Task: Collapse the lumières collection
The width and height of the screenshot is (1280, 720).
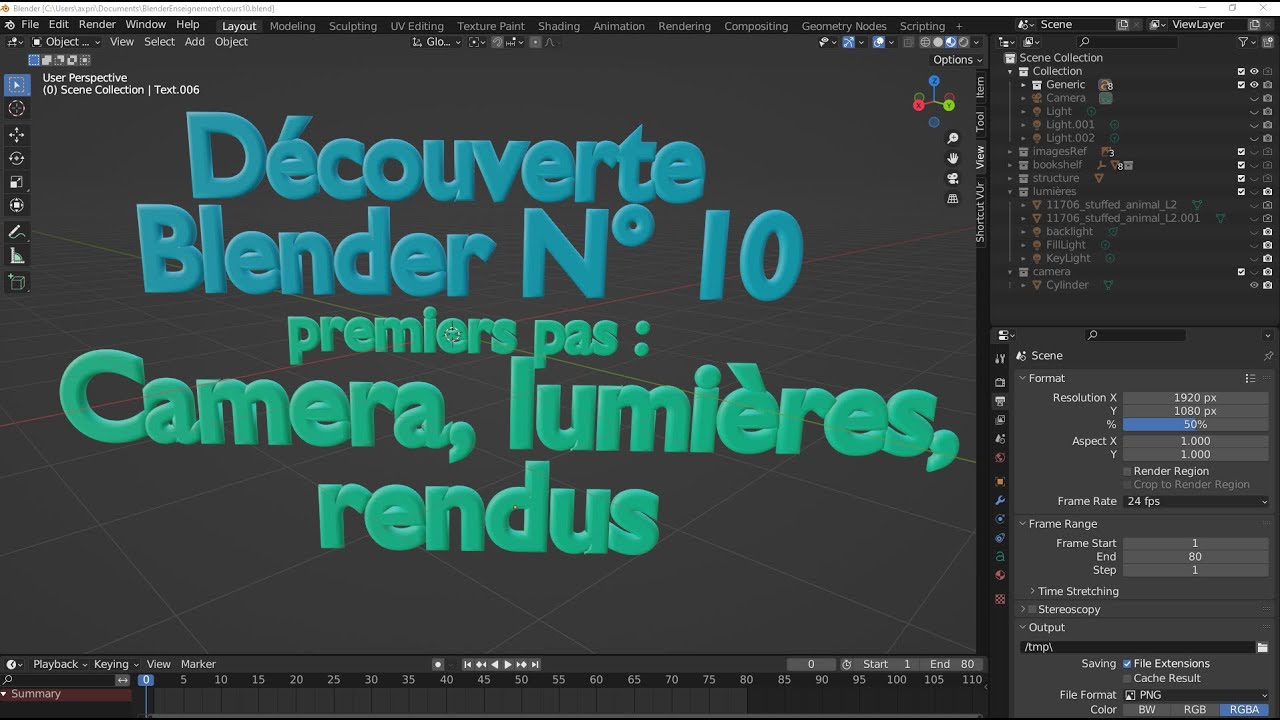Action: pos(1010,192)
